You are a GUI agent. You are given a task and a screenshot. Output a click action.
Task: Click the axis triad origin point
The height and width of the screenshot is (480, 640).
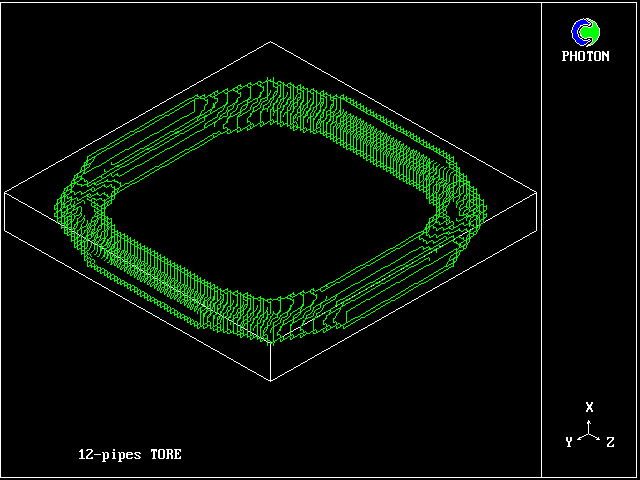click(x=590, y=434)
